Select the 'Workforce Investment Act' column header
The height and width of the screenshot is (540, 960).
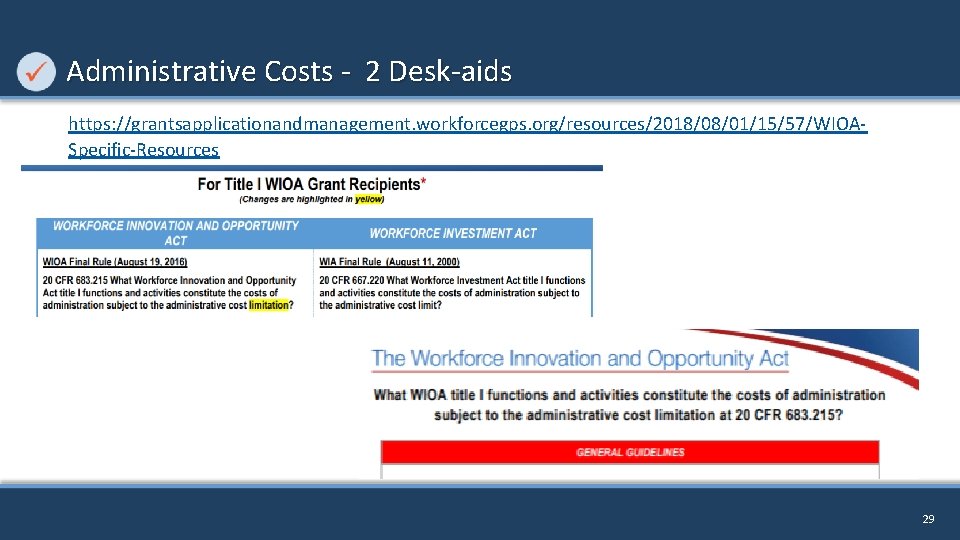coord(452,233)
